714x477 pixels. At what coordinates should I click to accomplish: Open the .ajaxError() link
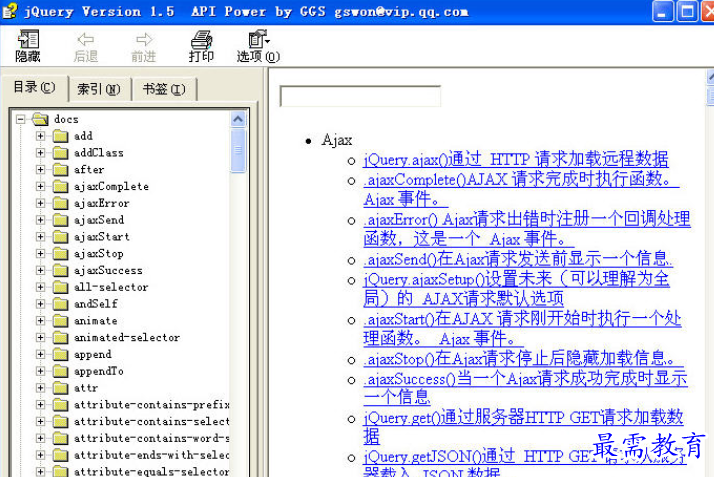click(x=526, y=229)
